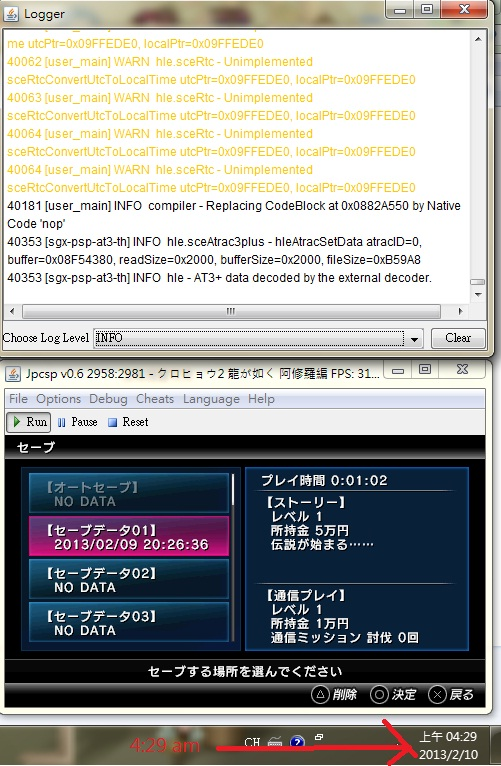
Task: Open the Cheats menu
Action: click(x=155, y=399)
